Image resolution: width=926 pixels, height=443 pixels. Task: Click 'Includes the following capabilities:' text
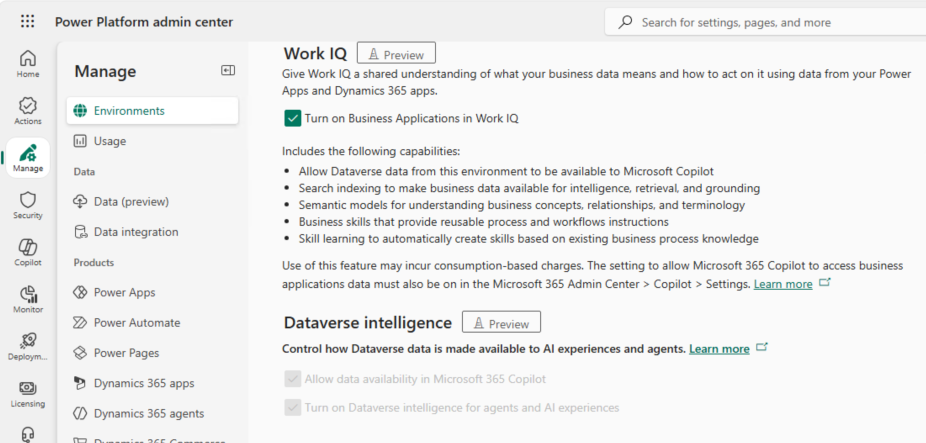[x=371, y=151]
